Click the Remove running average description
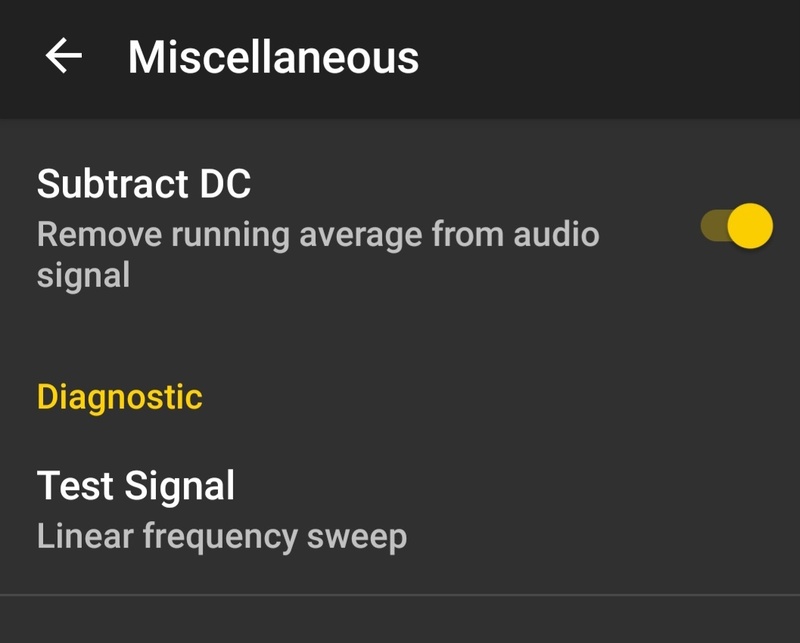Viewport: 800px width, 643px height. (317, 236)
